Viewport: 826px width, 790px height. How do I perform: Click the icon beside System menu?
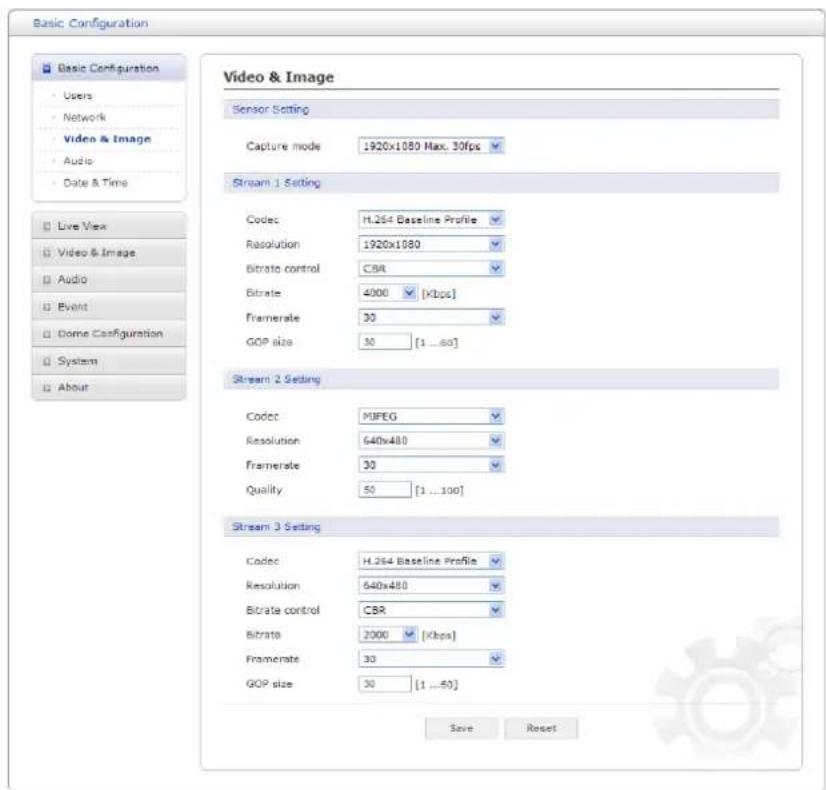tap(47, 361)
